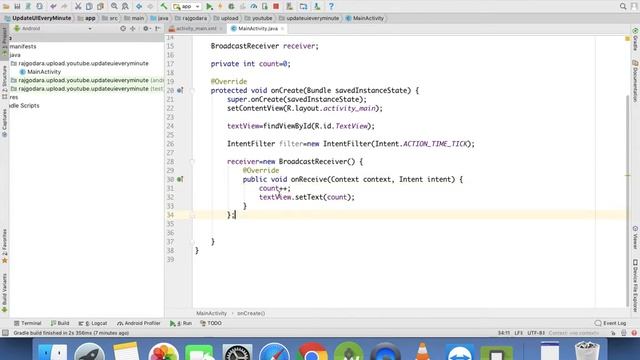The height and width of the screenshot is (360, 640).
Task: Click onCreate() in the bottom breadcrumb
Action: (x=251, y=313)
